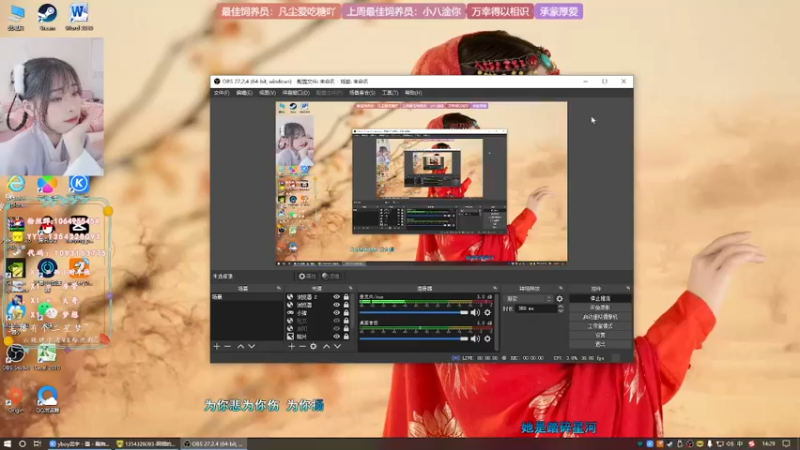Open source properties gear below sources list
800x450 pixels.
[x=313, y=346]
